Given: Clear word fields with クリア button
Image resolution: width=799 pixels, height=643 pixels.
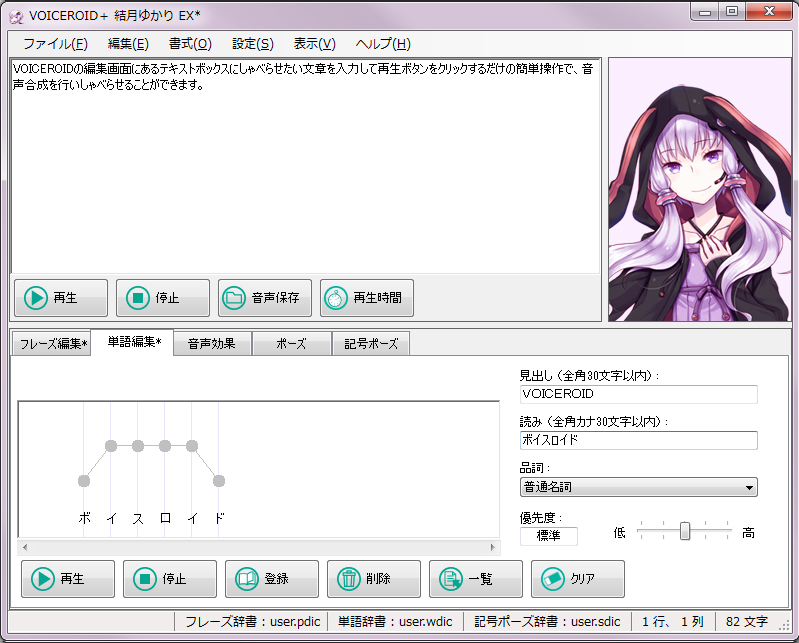Looking at the screenshot, I should [577, 579].
